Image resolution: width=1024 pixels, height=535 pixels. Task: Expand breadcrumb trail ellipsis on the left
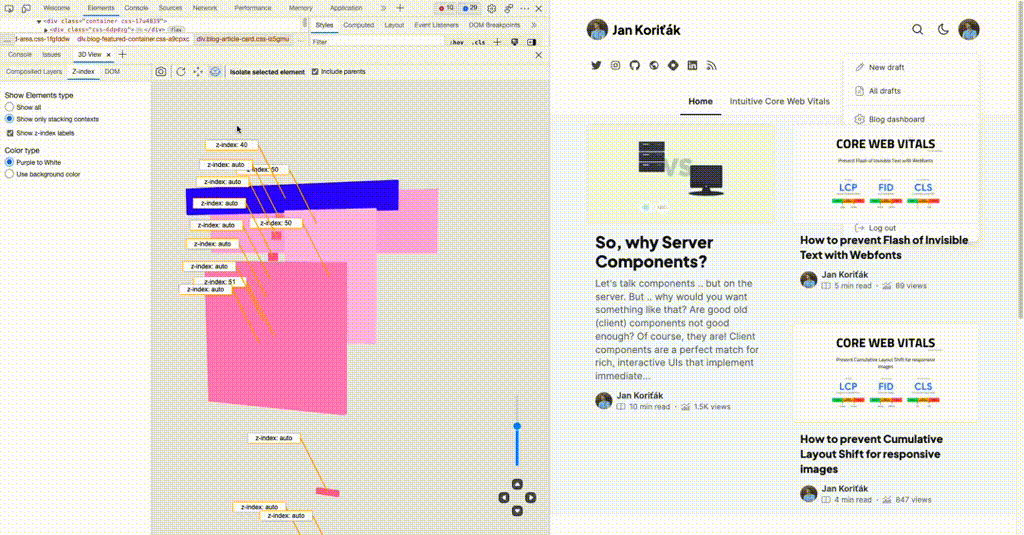point(6,39)
